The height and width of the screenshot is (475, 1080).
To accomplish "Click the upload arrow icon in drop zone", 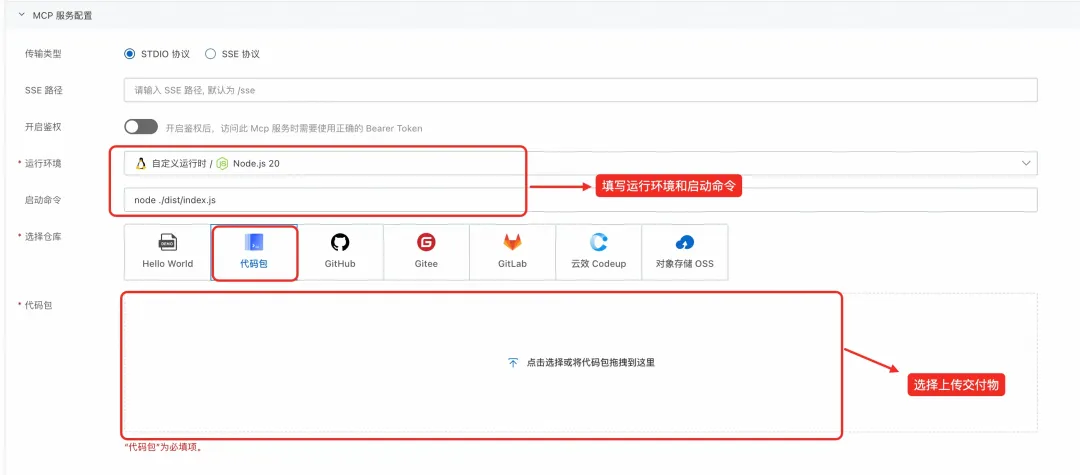I will tap(513, 362).
